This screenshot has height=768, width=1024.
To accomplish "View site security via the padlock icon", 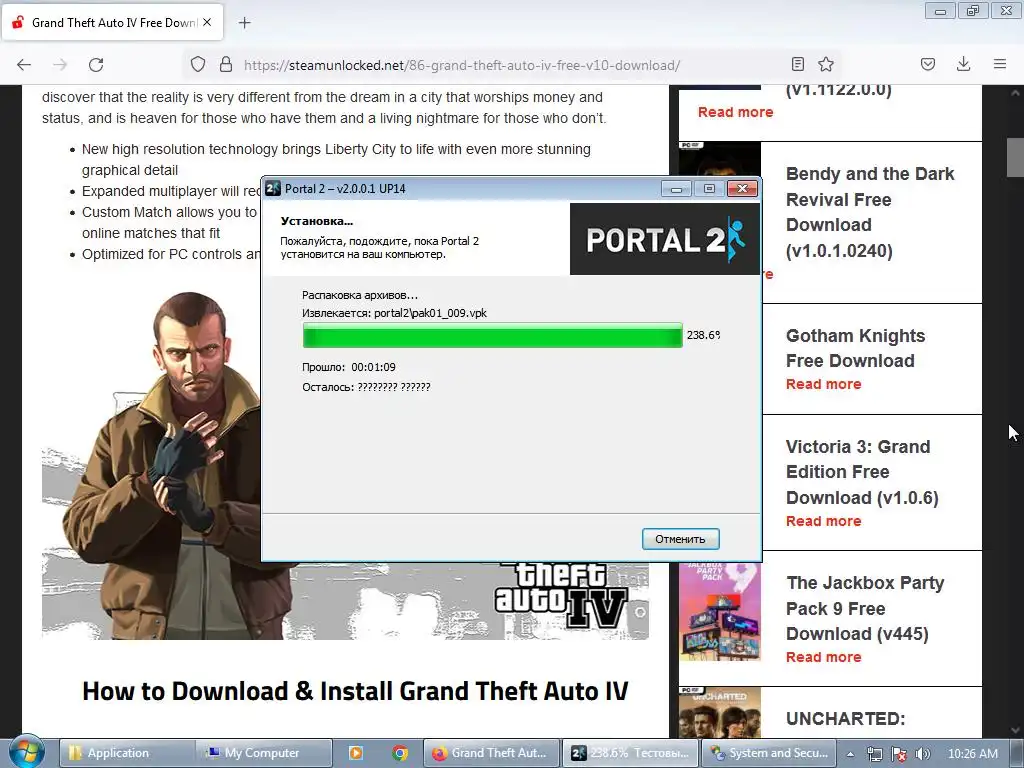I will click(226, 65).
